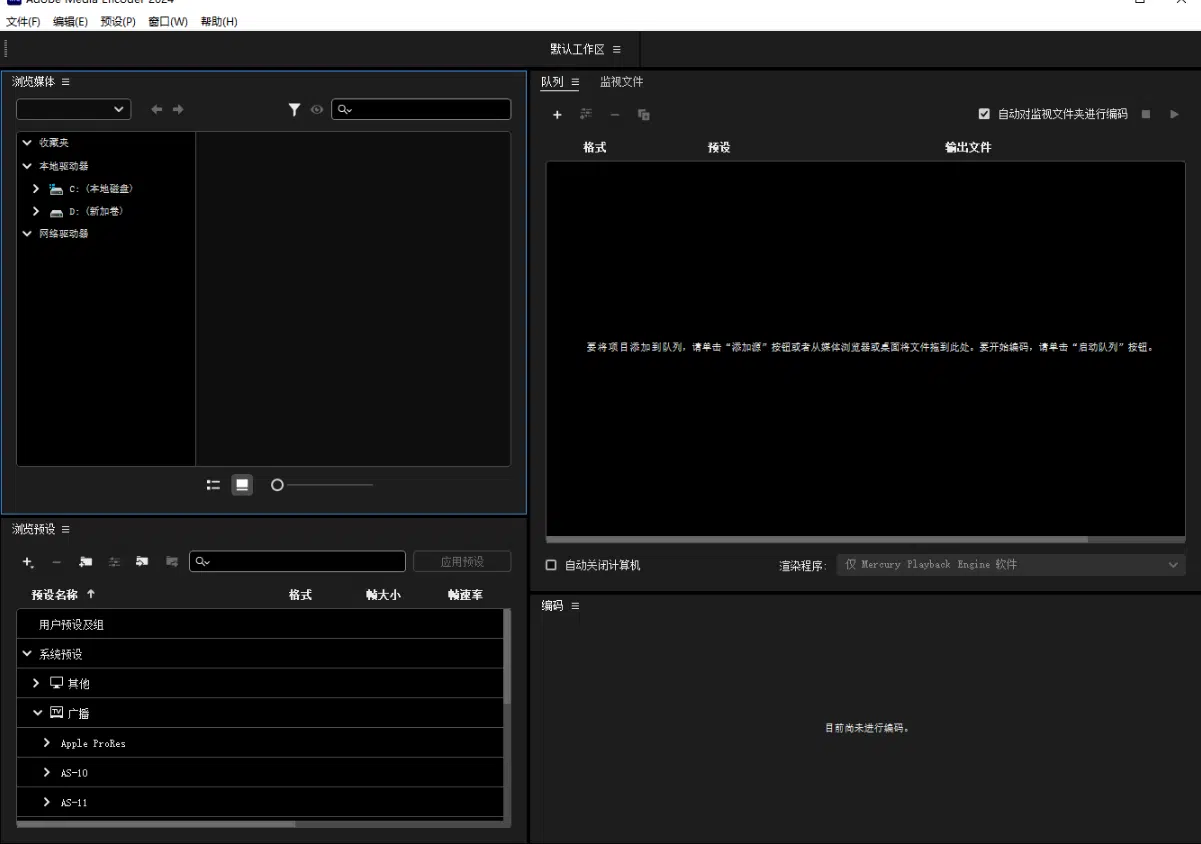Collapse the 广播 preset group

pyautogui.click(x=37, y=713)
